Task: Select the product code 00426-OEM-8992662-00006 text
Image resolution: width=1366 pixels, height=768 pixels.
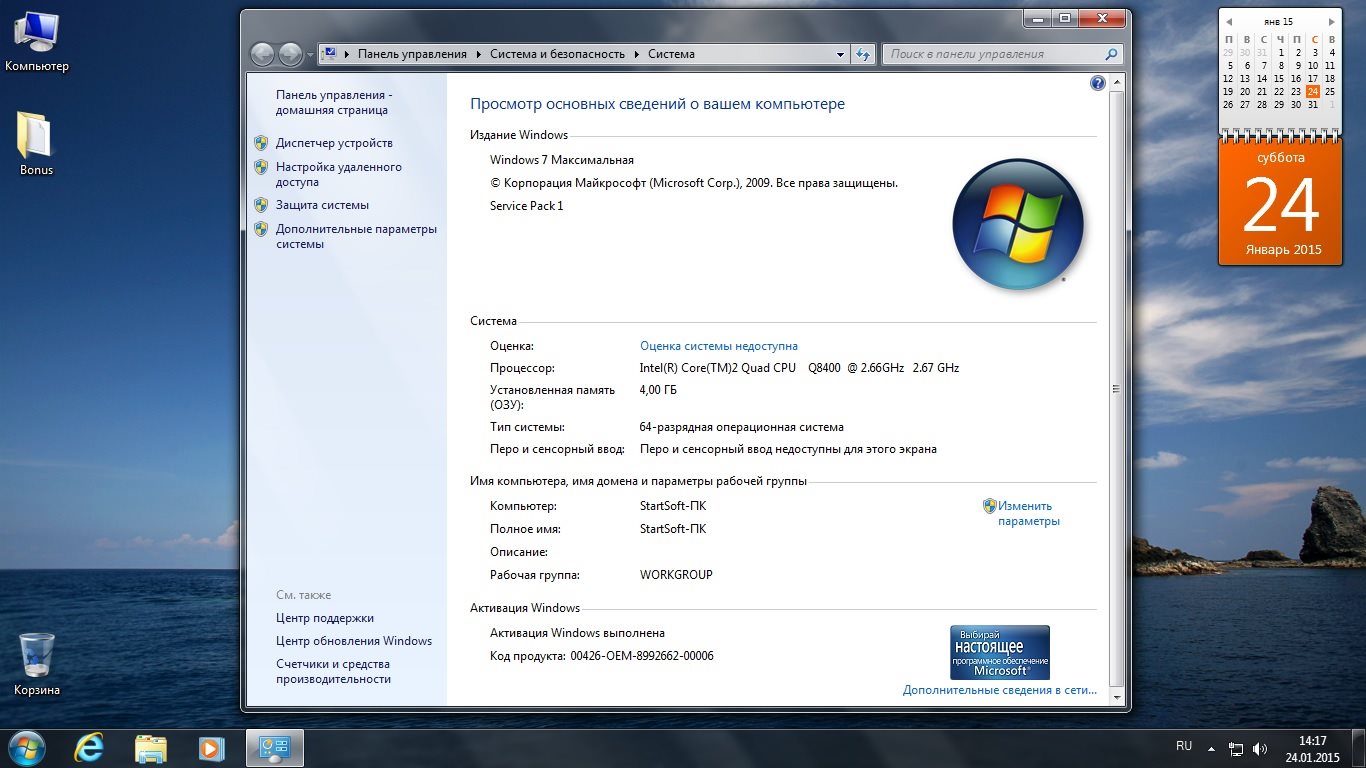Action: pos(642,656)
